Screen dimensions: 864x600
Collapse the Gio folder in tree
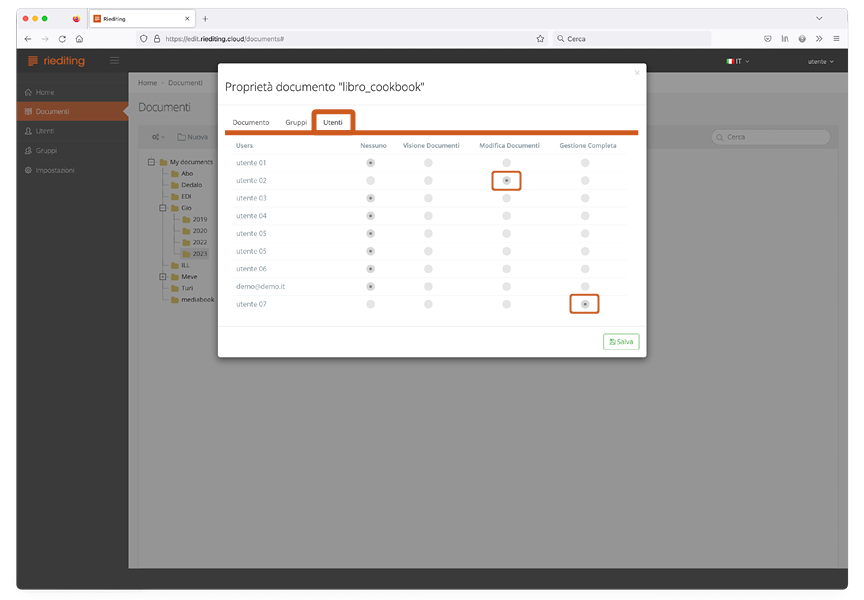162,208
